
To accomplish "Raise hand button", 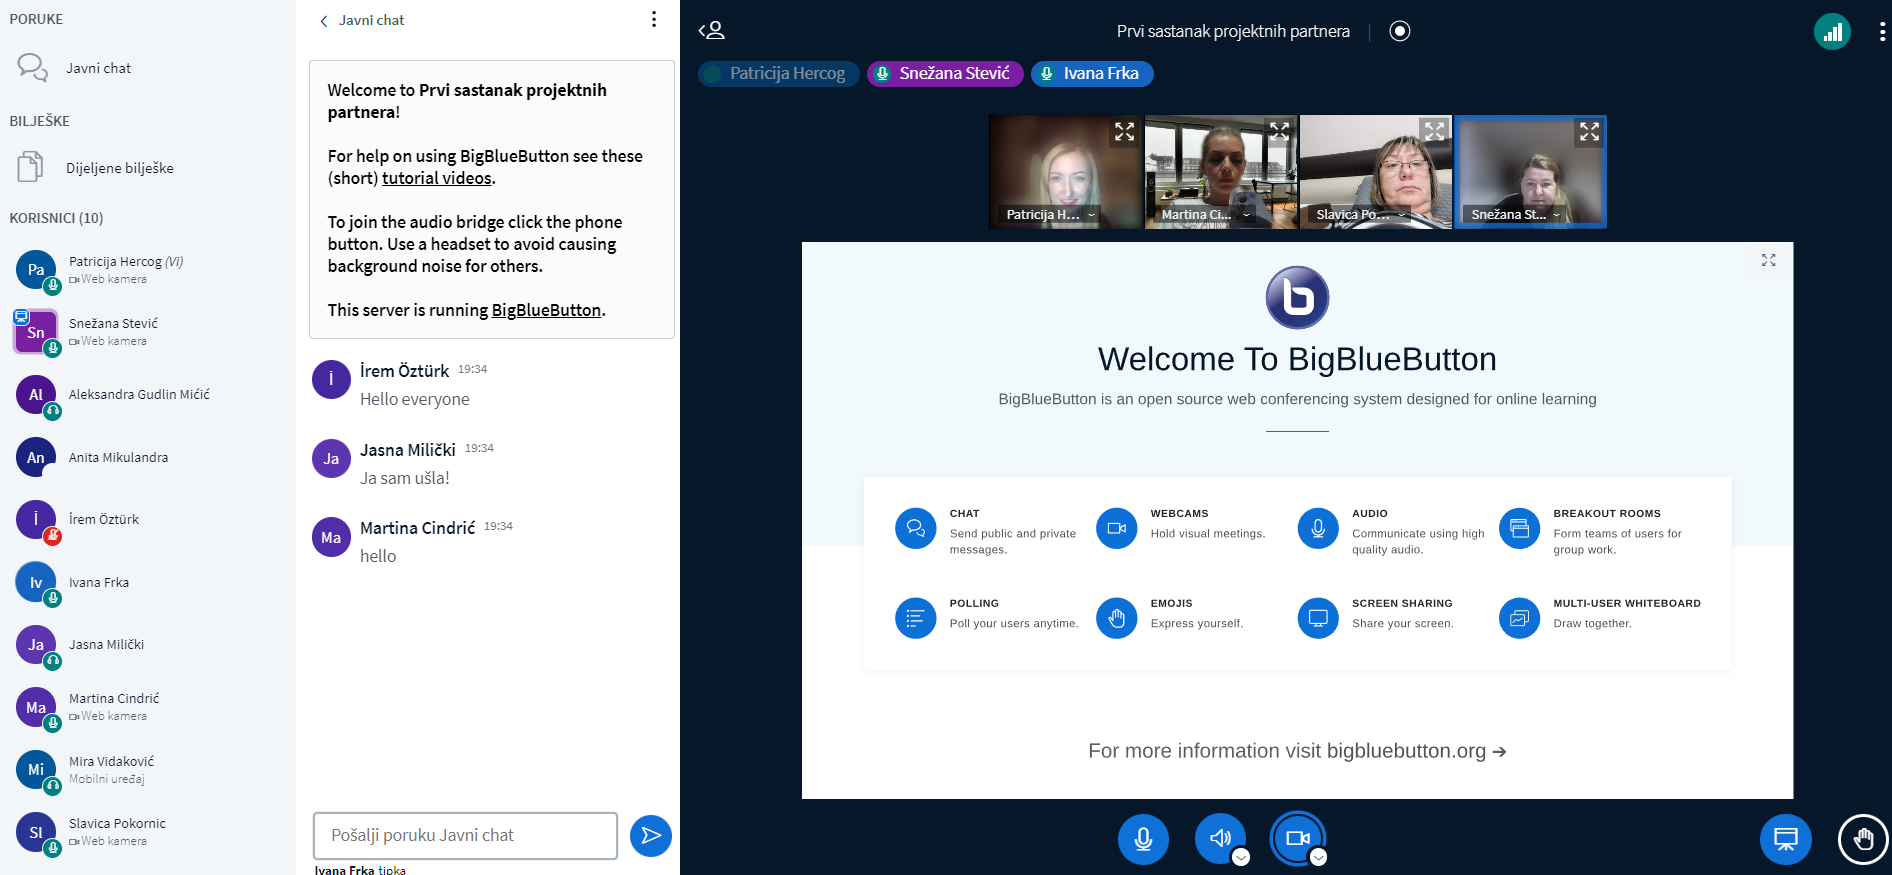I will click(1863, 838).
